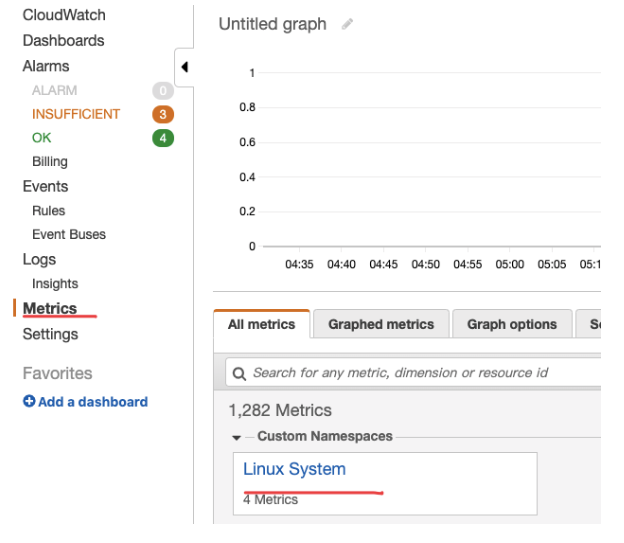Open Metrics in the navigation sidebar
624x543 pixels.
(x=50, y=308)
